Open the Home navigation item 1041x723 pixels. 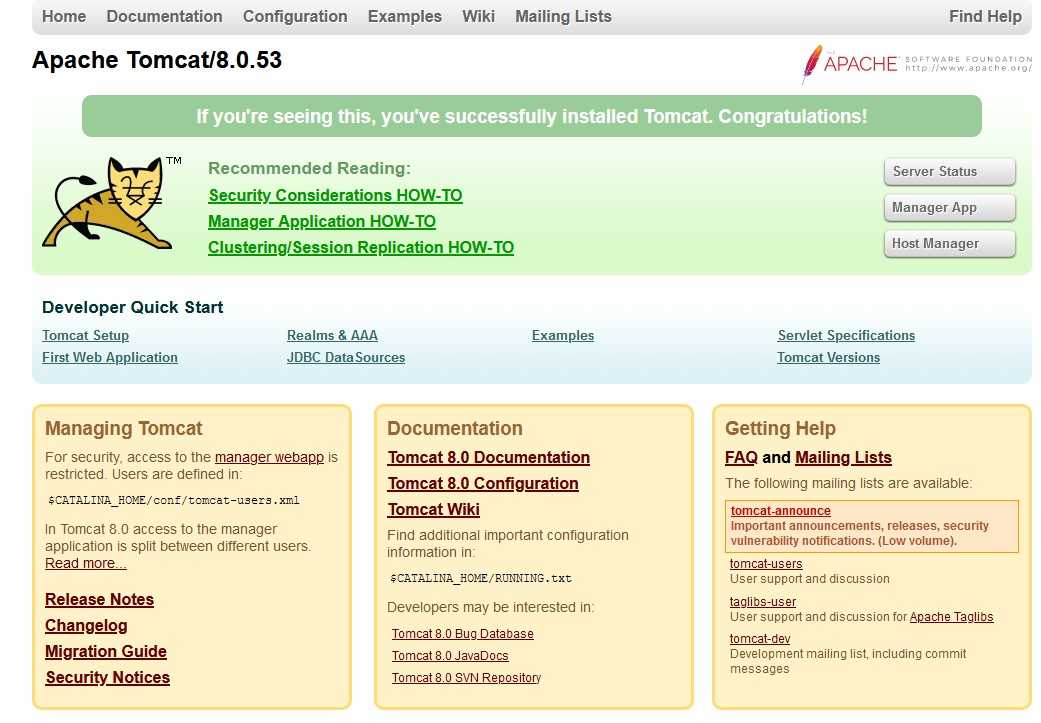pos(64,16)
